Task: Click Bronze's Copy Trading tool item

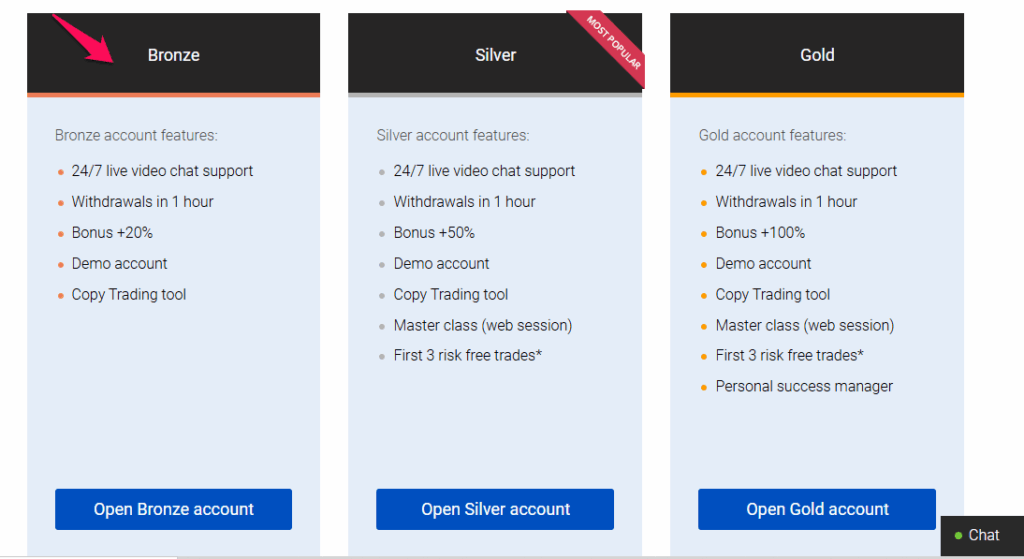Action: (129, 295)
